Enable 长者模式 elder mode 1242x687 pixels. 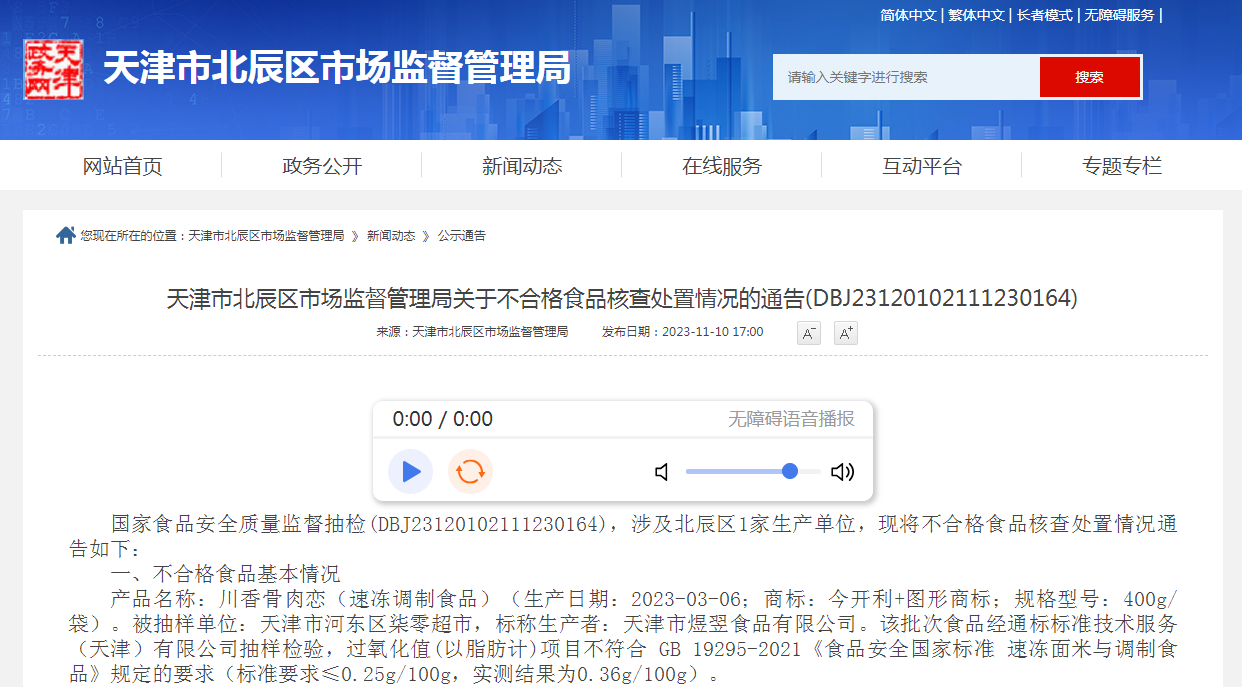[x=1045, y=15]
